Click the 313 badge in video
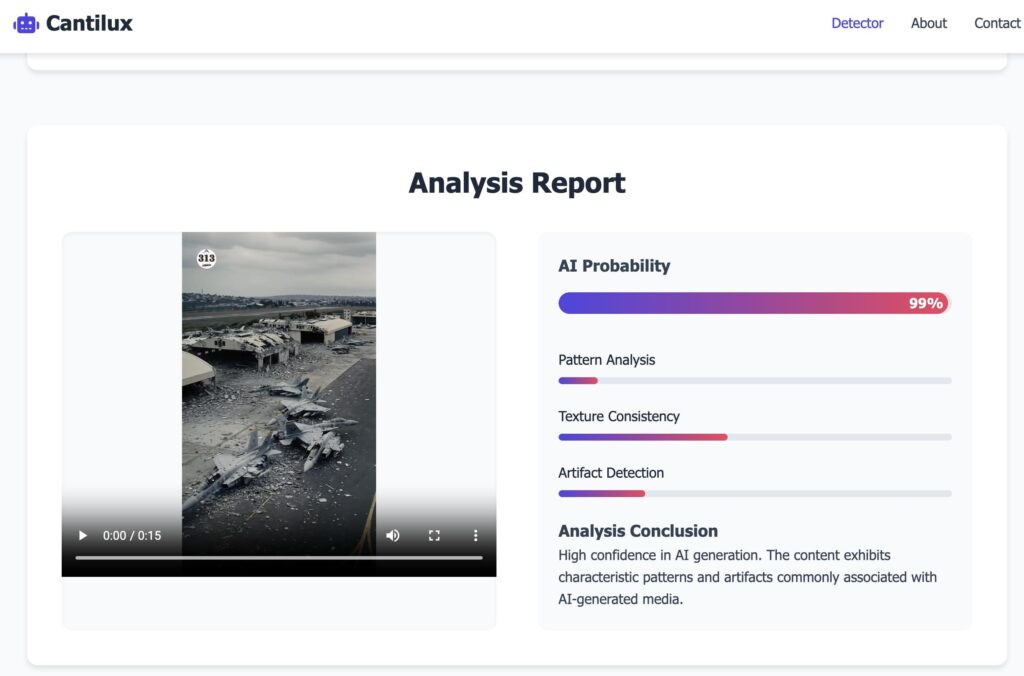The image size is (1024, 676). coord(206,258)
